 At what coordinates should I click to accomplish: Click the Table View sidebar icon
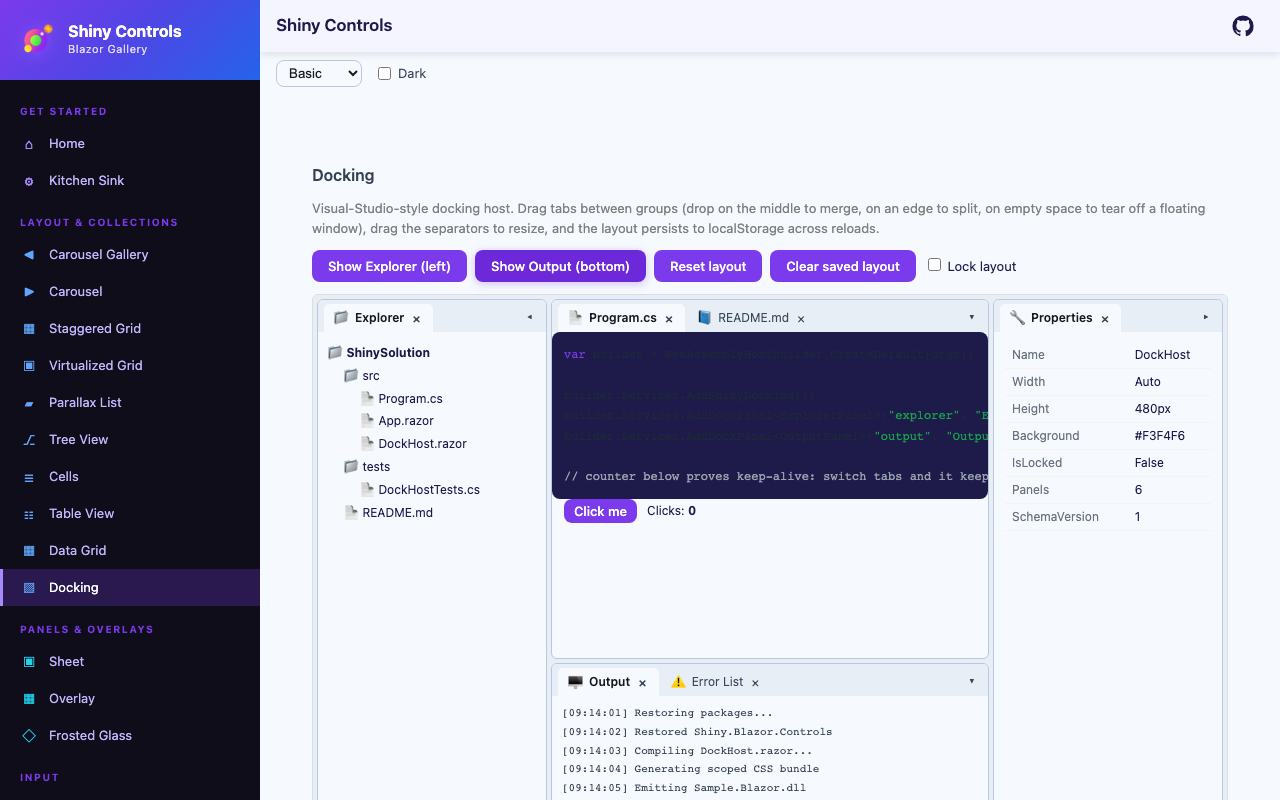29,514
